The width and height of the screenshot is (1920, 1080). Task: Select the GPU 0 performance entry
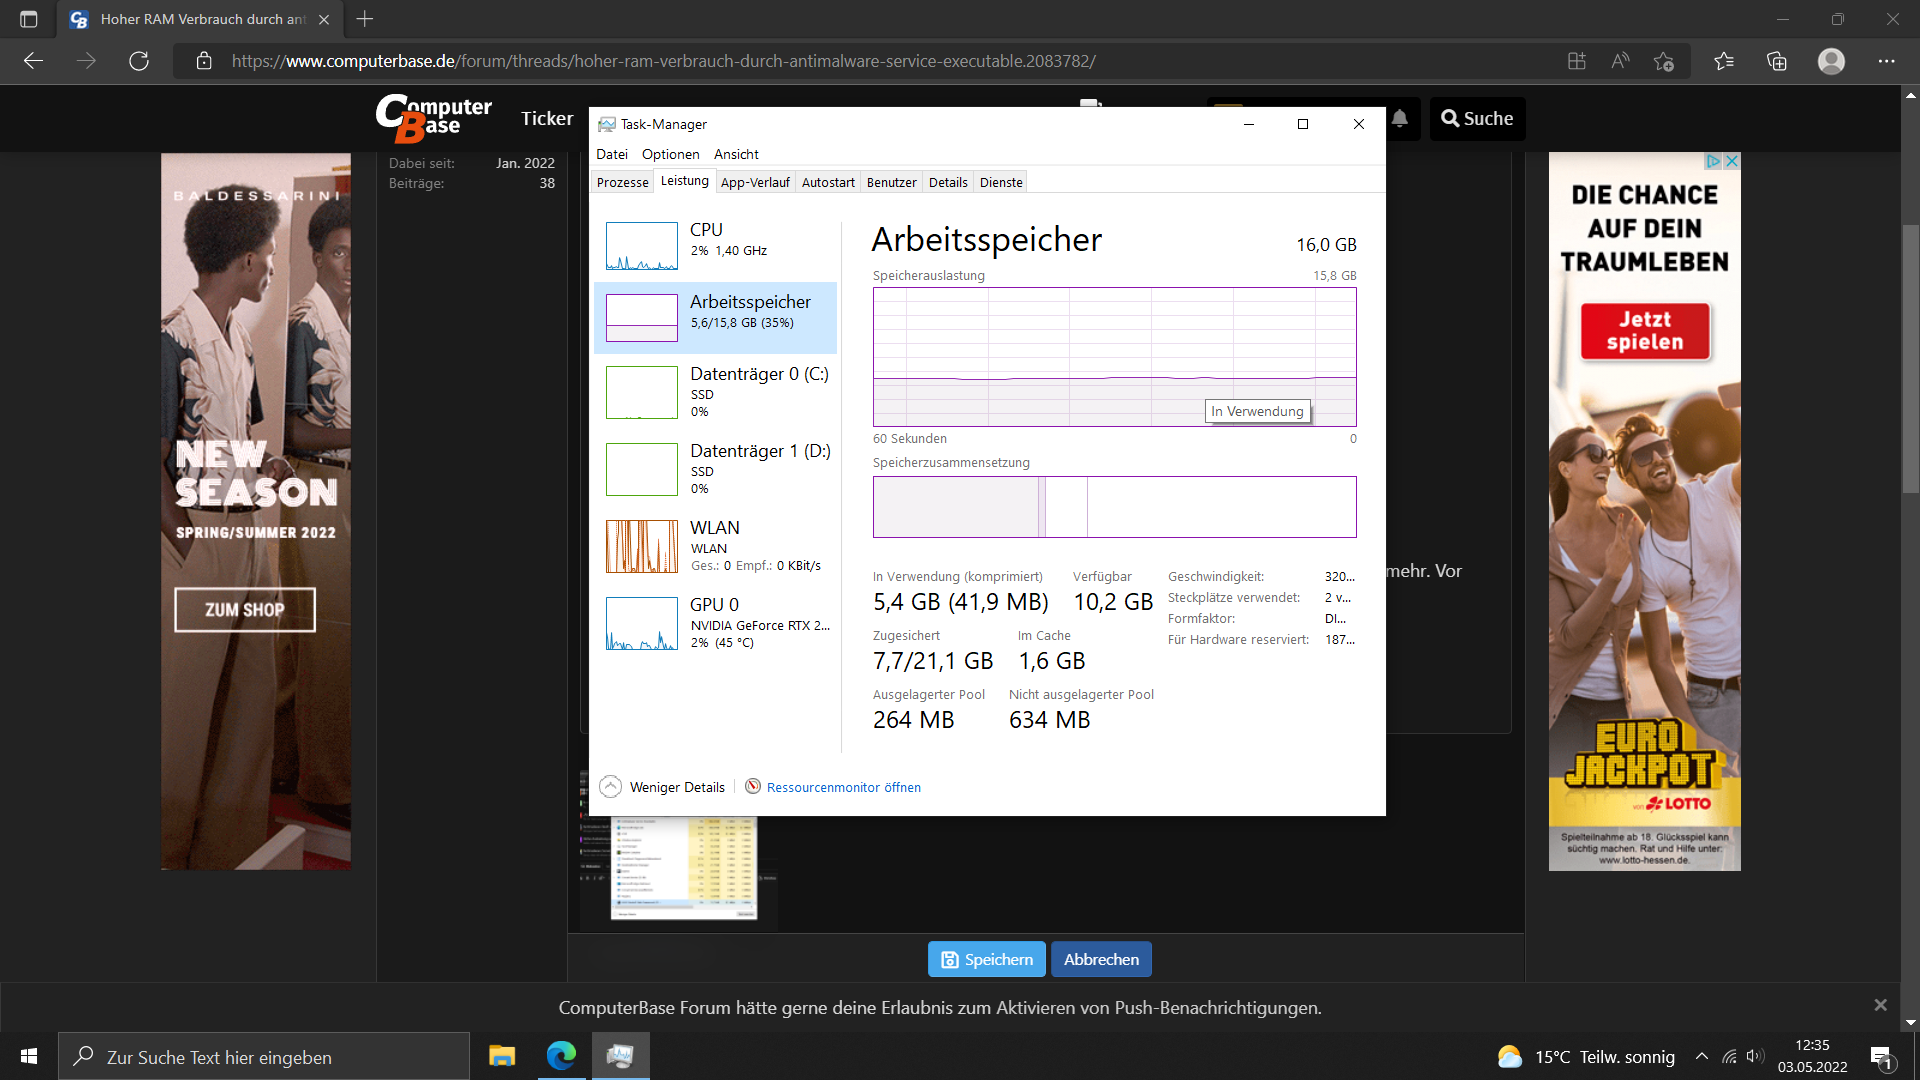click(715, 623)
